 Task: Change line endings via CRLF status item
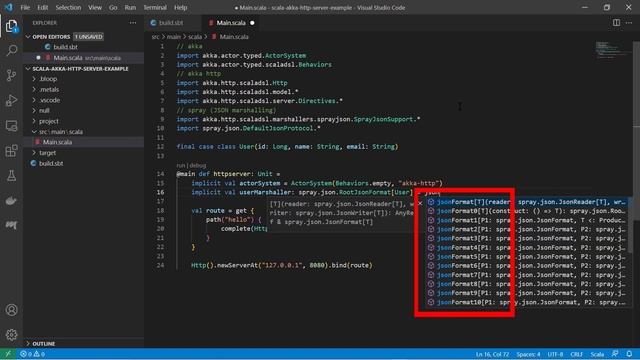(576, 354)
